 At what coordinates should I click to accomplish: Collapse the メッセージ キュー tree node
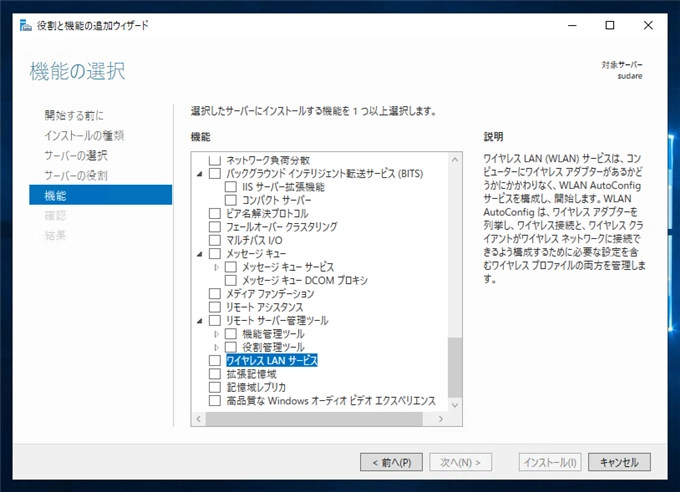point(199,254)
